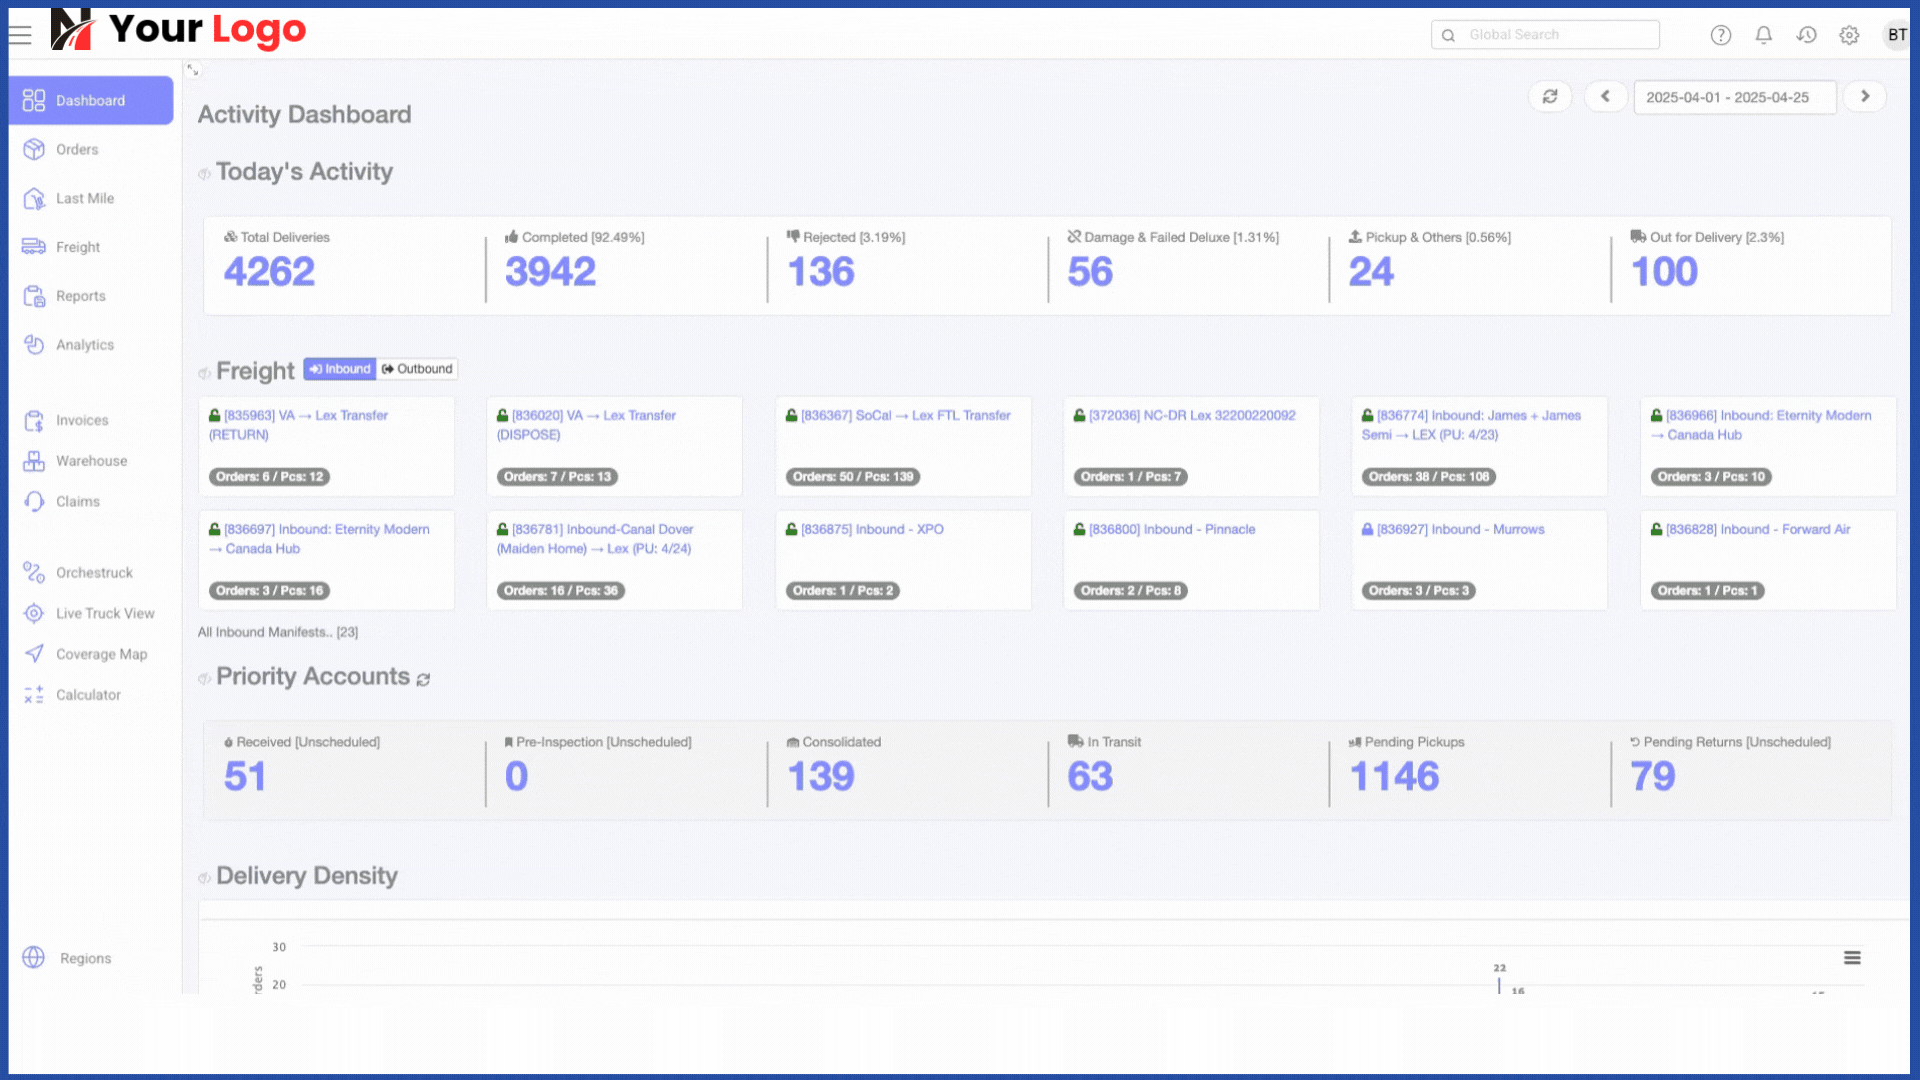Viewport: 1920px width, 1080px height.
Task: Click the Calculator icon in sidebar
Action: (x=34, y=695)
